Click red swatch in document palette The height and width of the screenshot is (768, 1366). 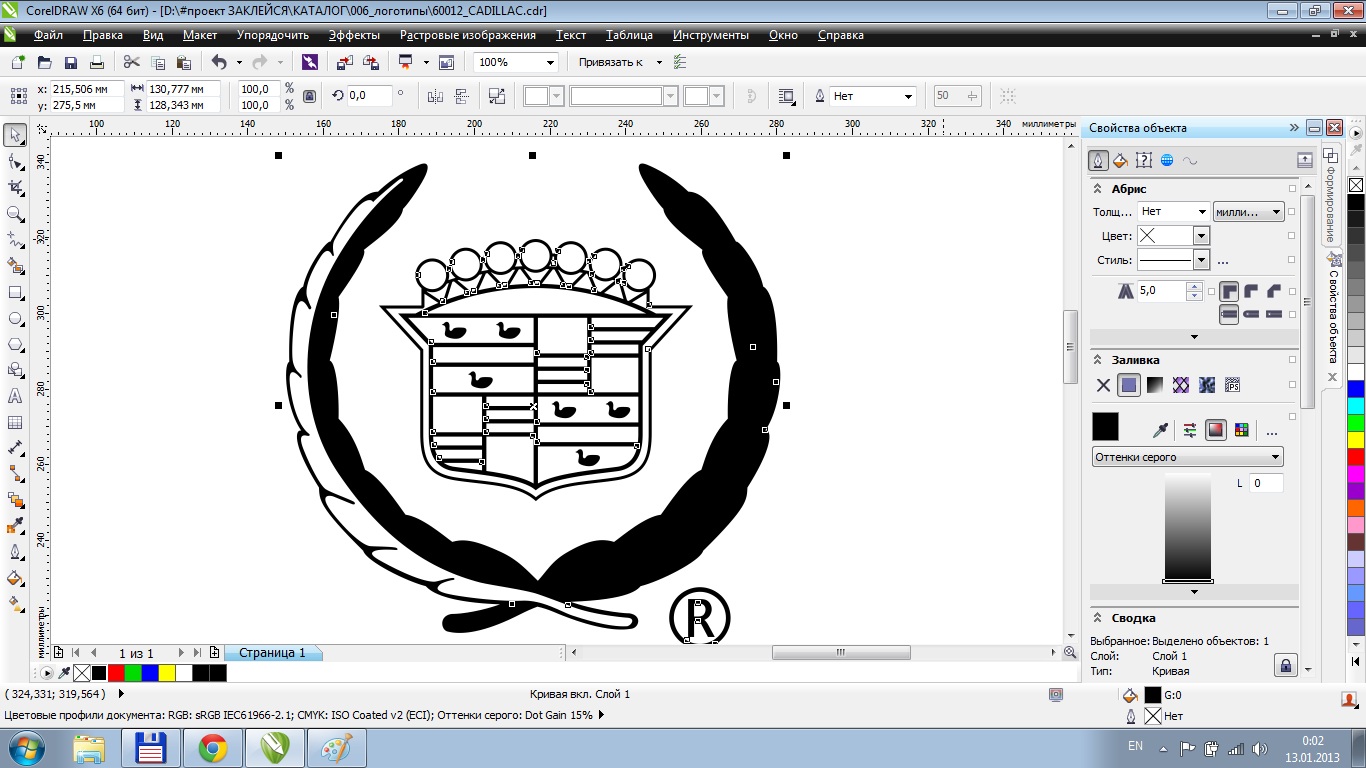116,673
